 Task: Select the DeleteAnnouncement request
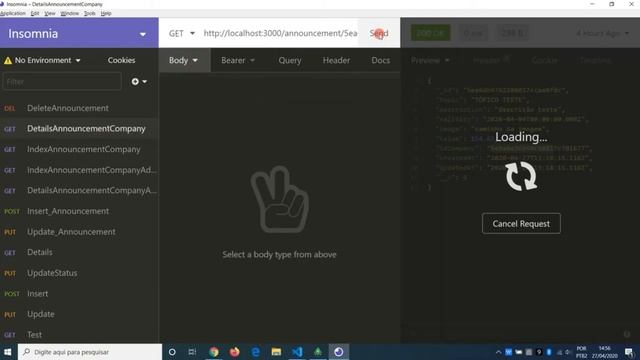(79, 108)
